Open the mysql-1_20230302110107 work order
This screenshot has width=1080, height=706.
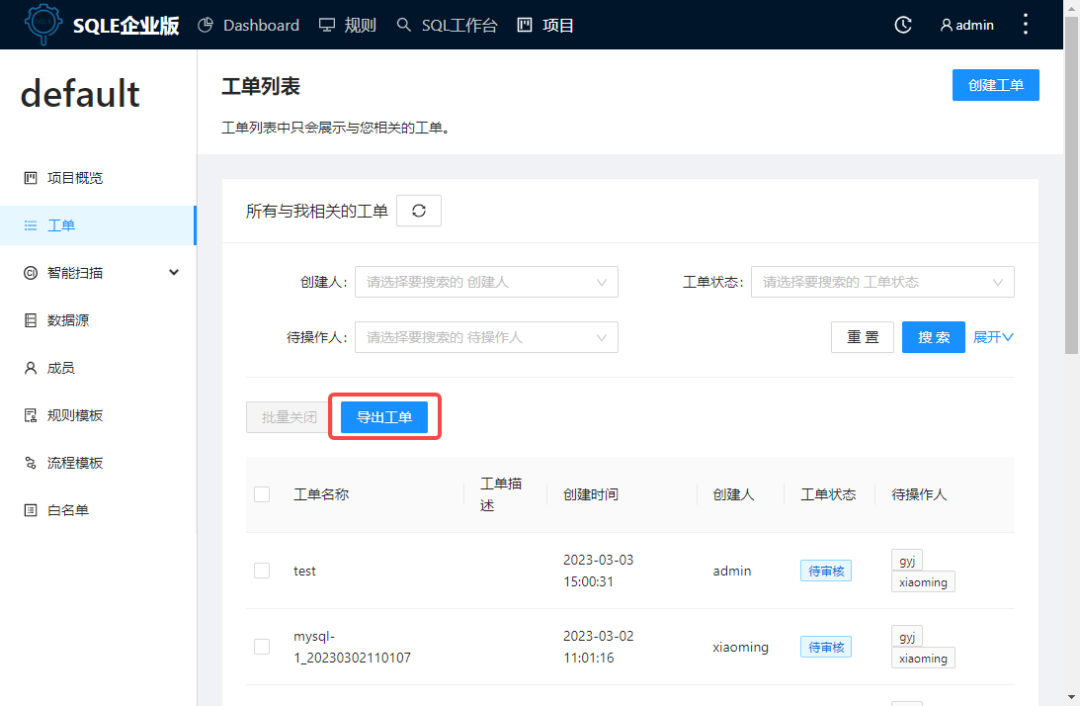pos(352,647)
